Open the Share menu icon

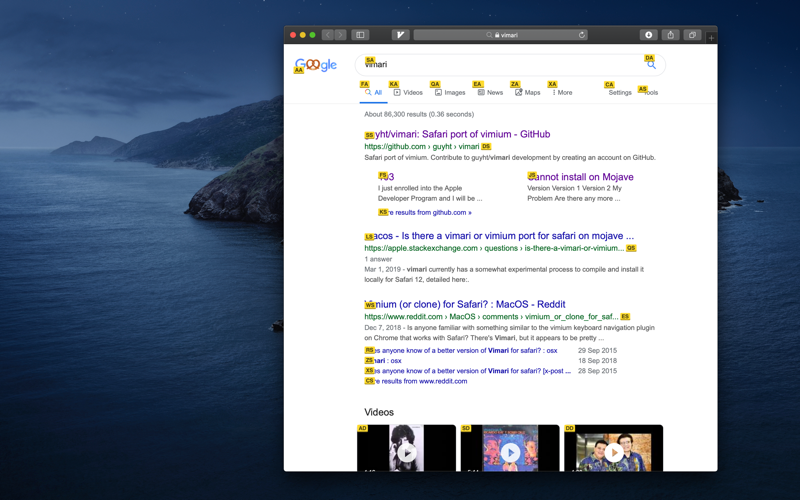670,35
